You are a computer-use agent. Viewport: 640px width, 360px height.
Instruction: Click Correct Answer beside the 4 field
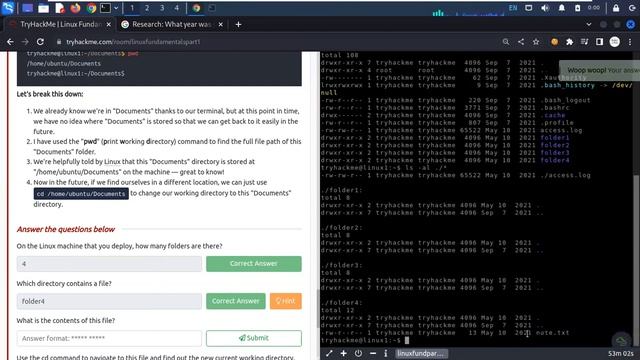[254, 264]
